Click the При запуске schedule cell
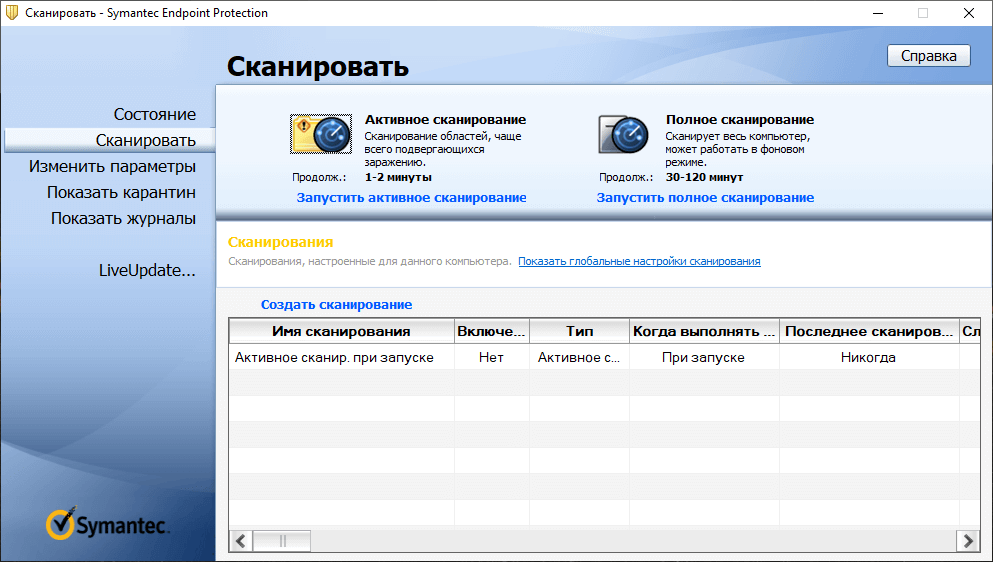Screen dimensions: 993x562 pyautogui.click(x=704, y=357)
